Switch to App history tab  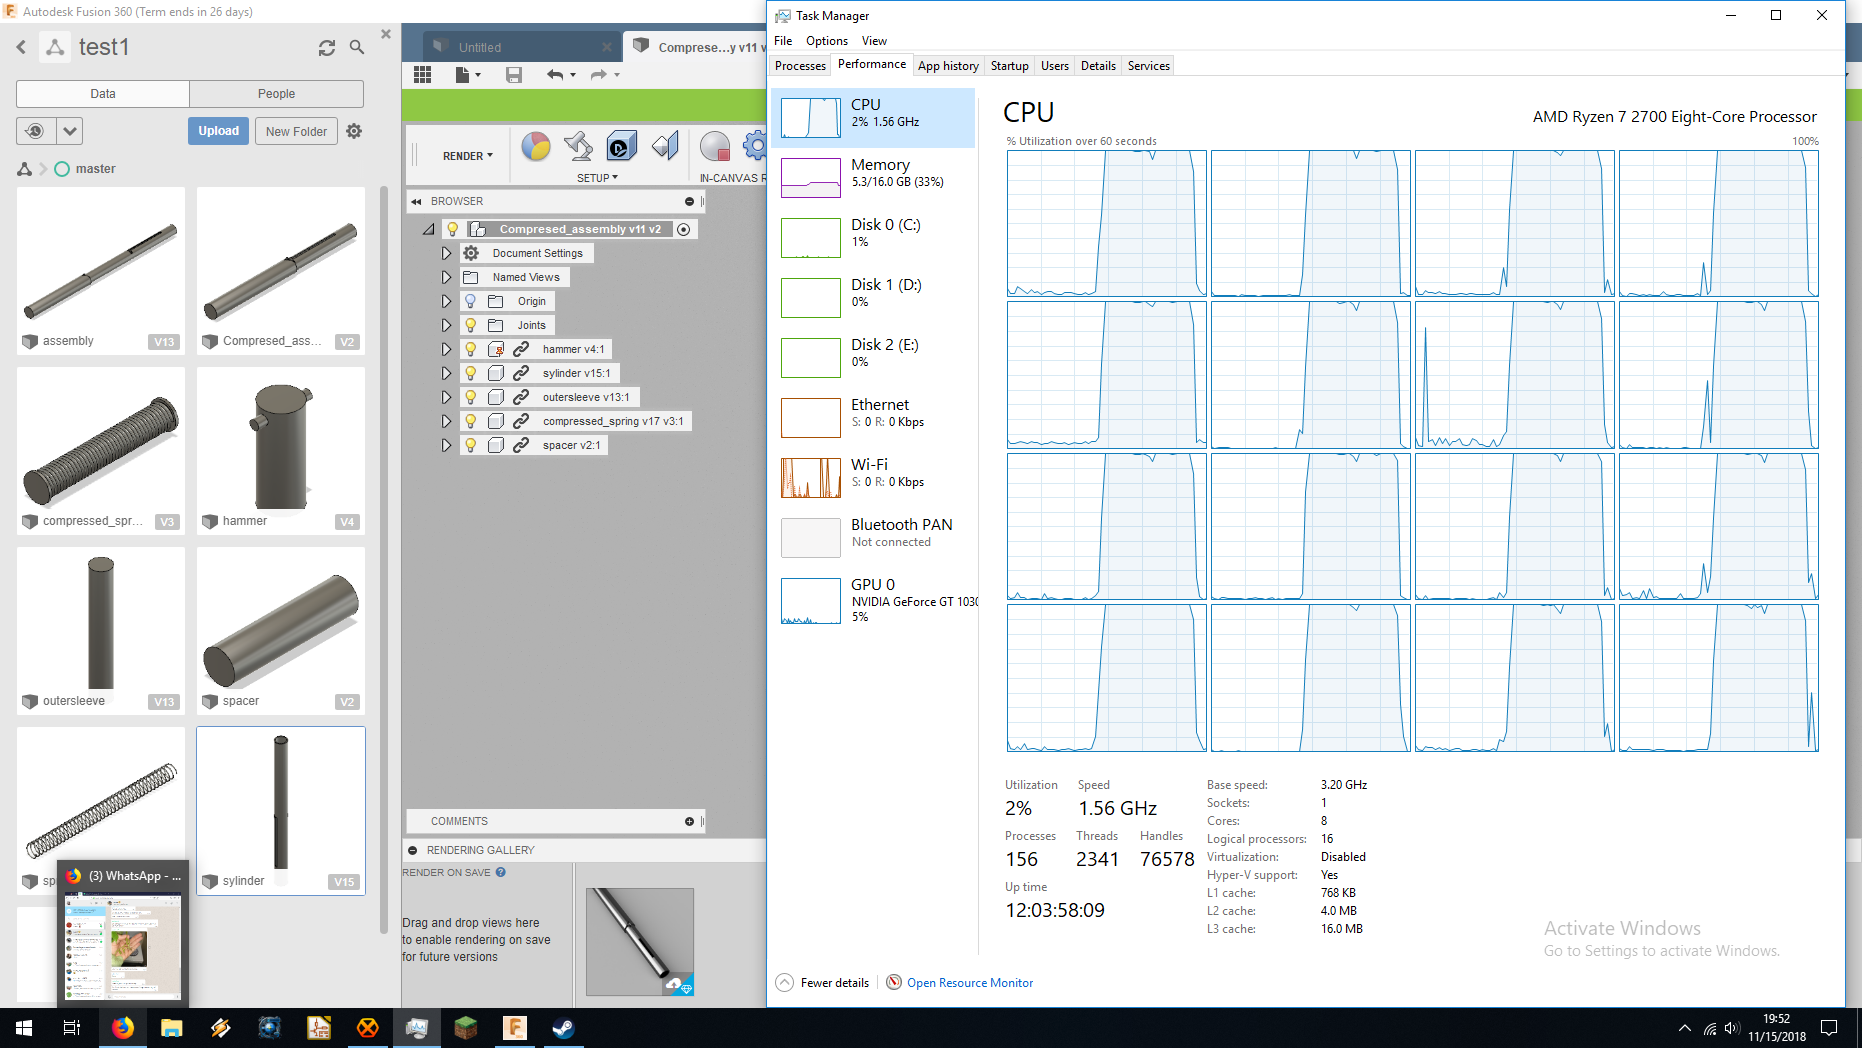click(x=948, y=66)
